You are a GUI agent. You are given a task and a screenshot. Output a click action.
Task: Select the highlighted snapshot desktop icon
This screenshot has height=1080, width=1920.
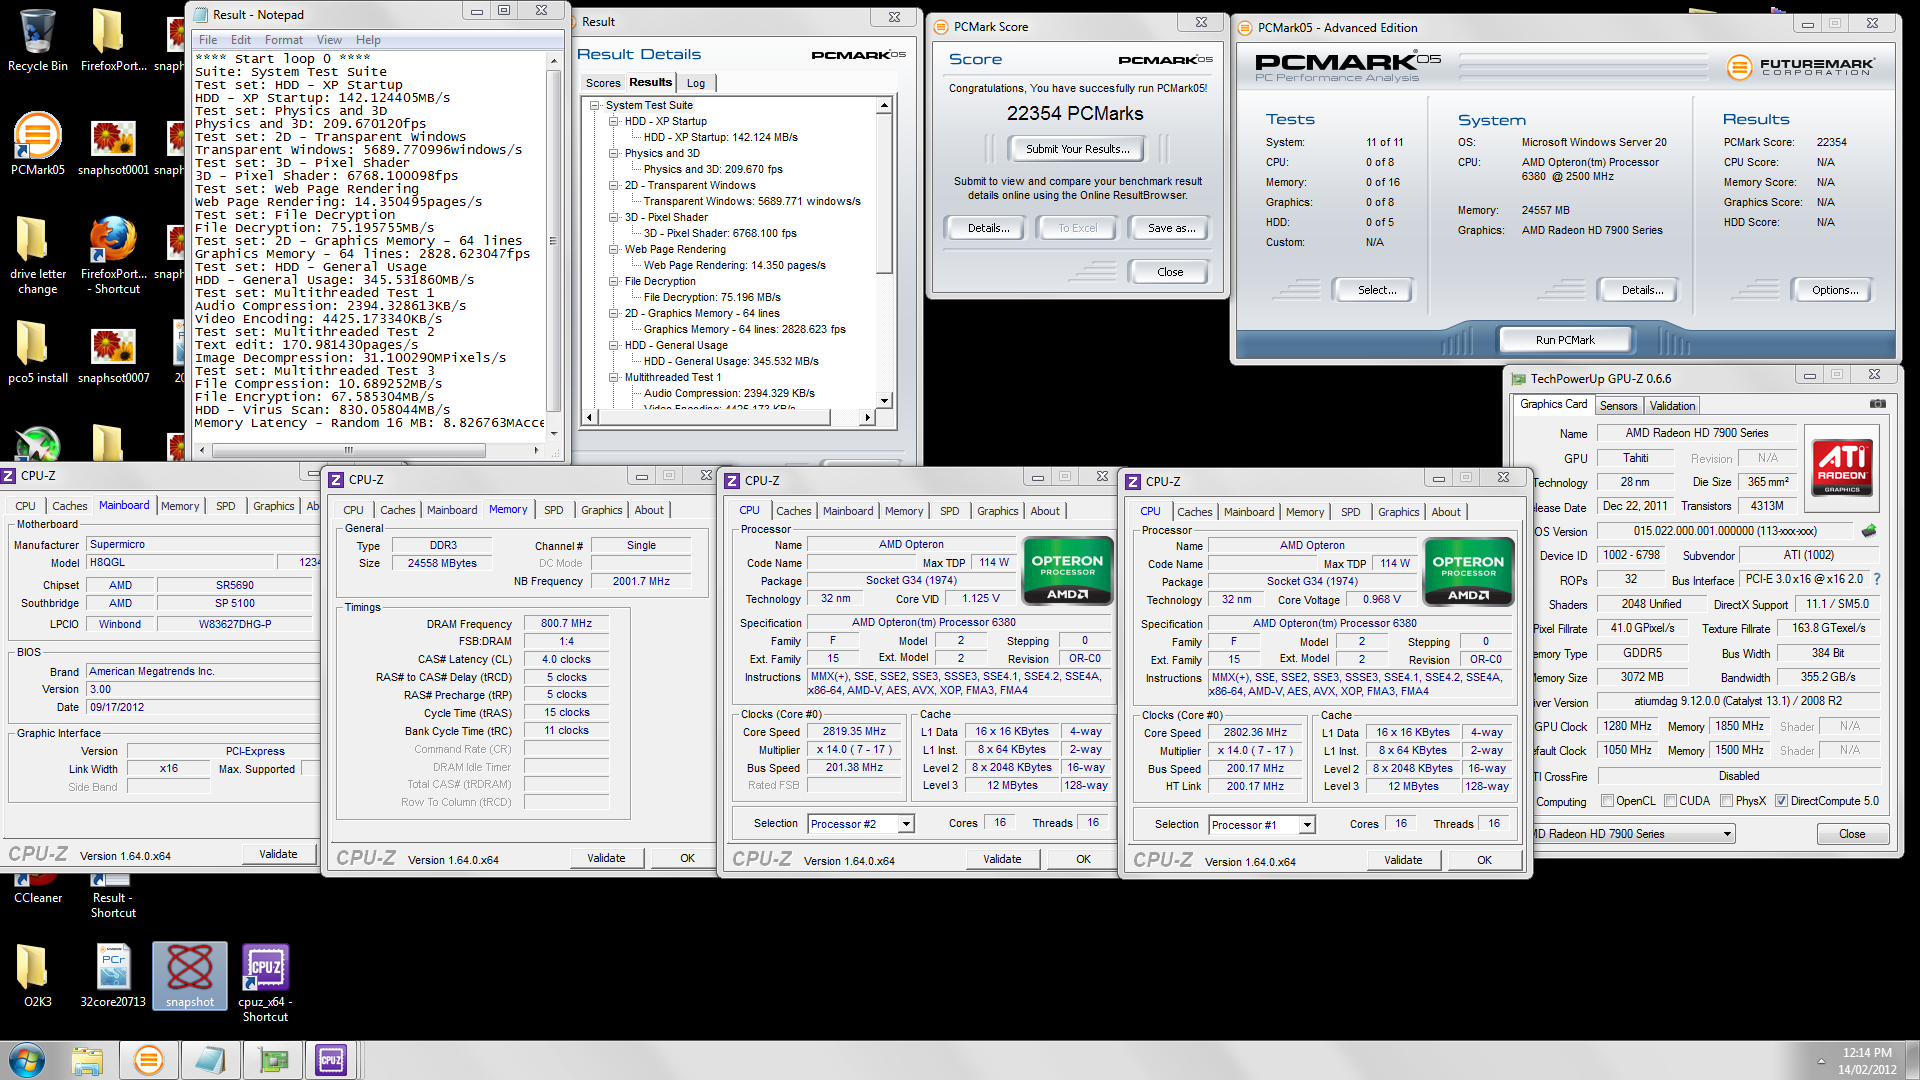(x=190, y=975)
